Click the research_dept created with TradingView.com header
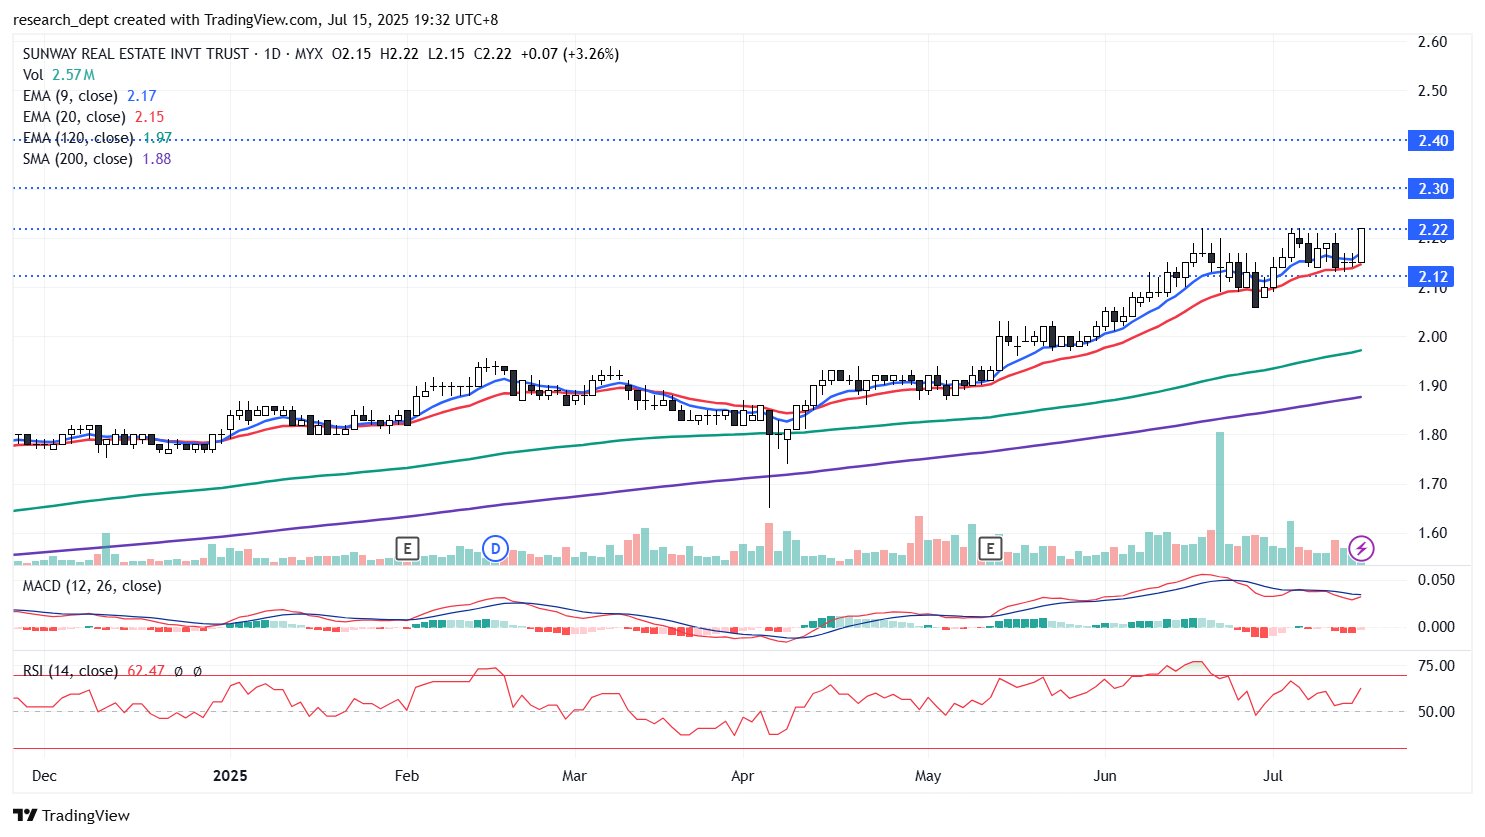The width and height of the screenshot is (1485, 837). click(255, 20)
